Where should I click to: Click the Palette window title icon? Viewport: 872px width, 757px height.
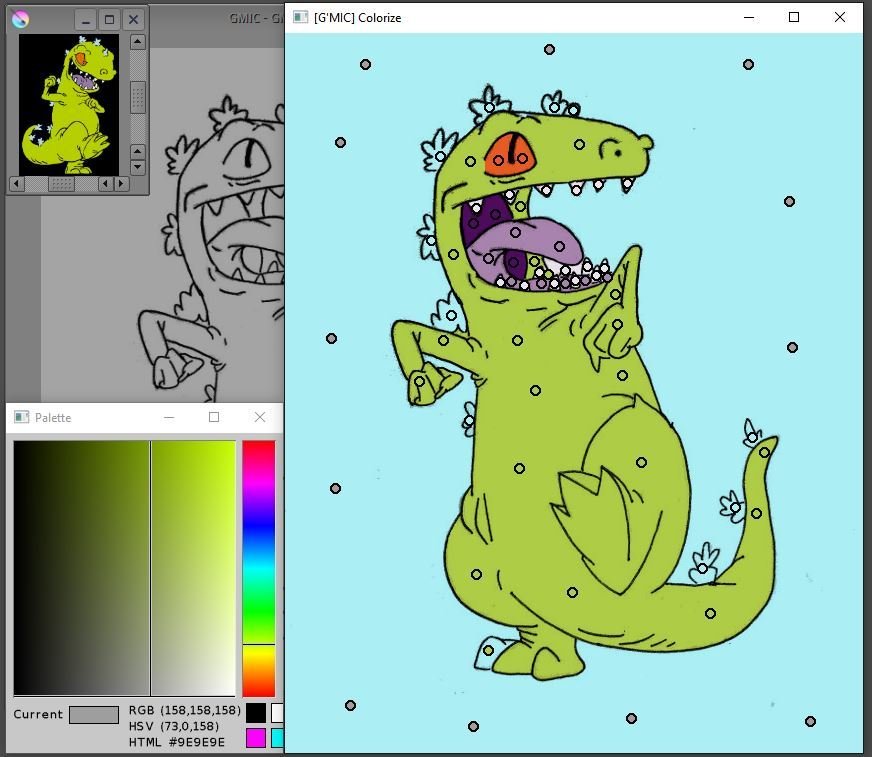pos(22,417)
